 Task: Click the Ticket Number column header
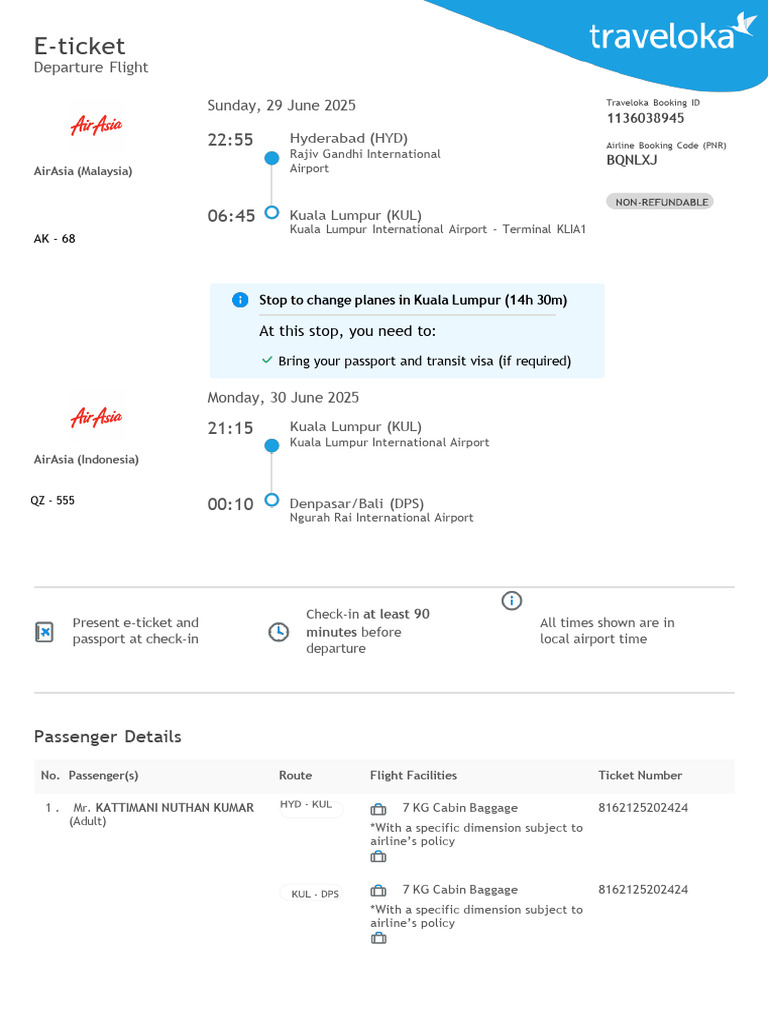(x=640, y=776)
